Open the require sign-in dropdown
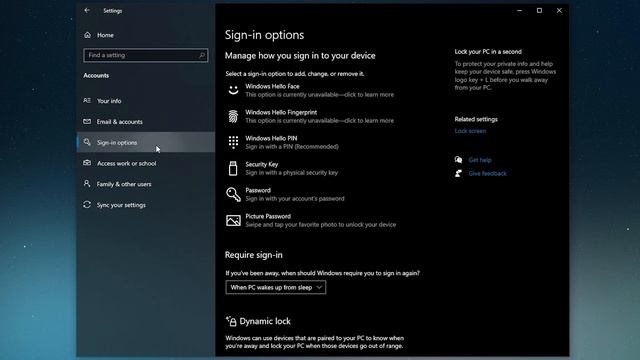The image size is (640, 360). (x=276, y=287)
